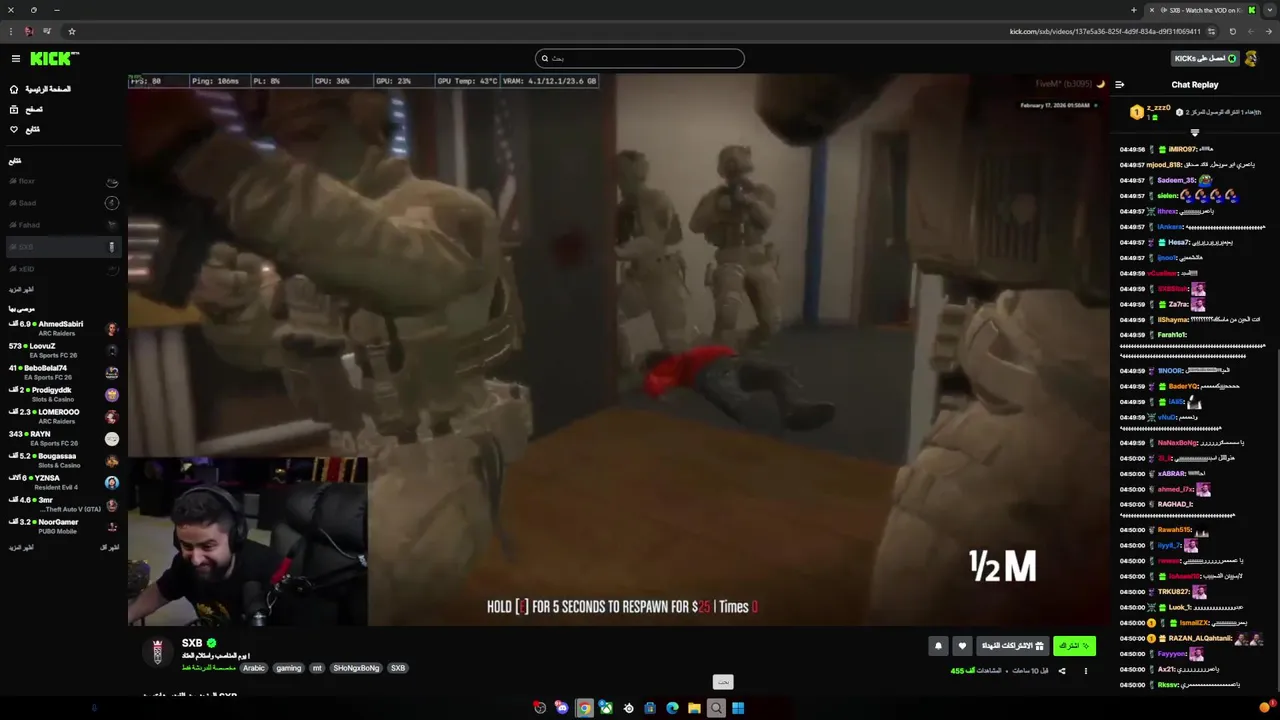Open a new browser tab with plus
This screenshot has width=1280, height=720.
[1133, 10]
